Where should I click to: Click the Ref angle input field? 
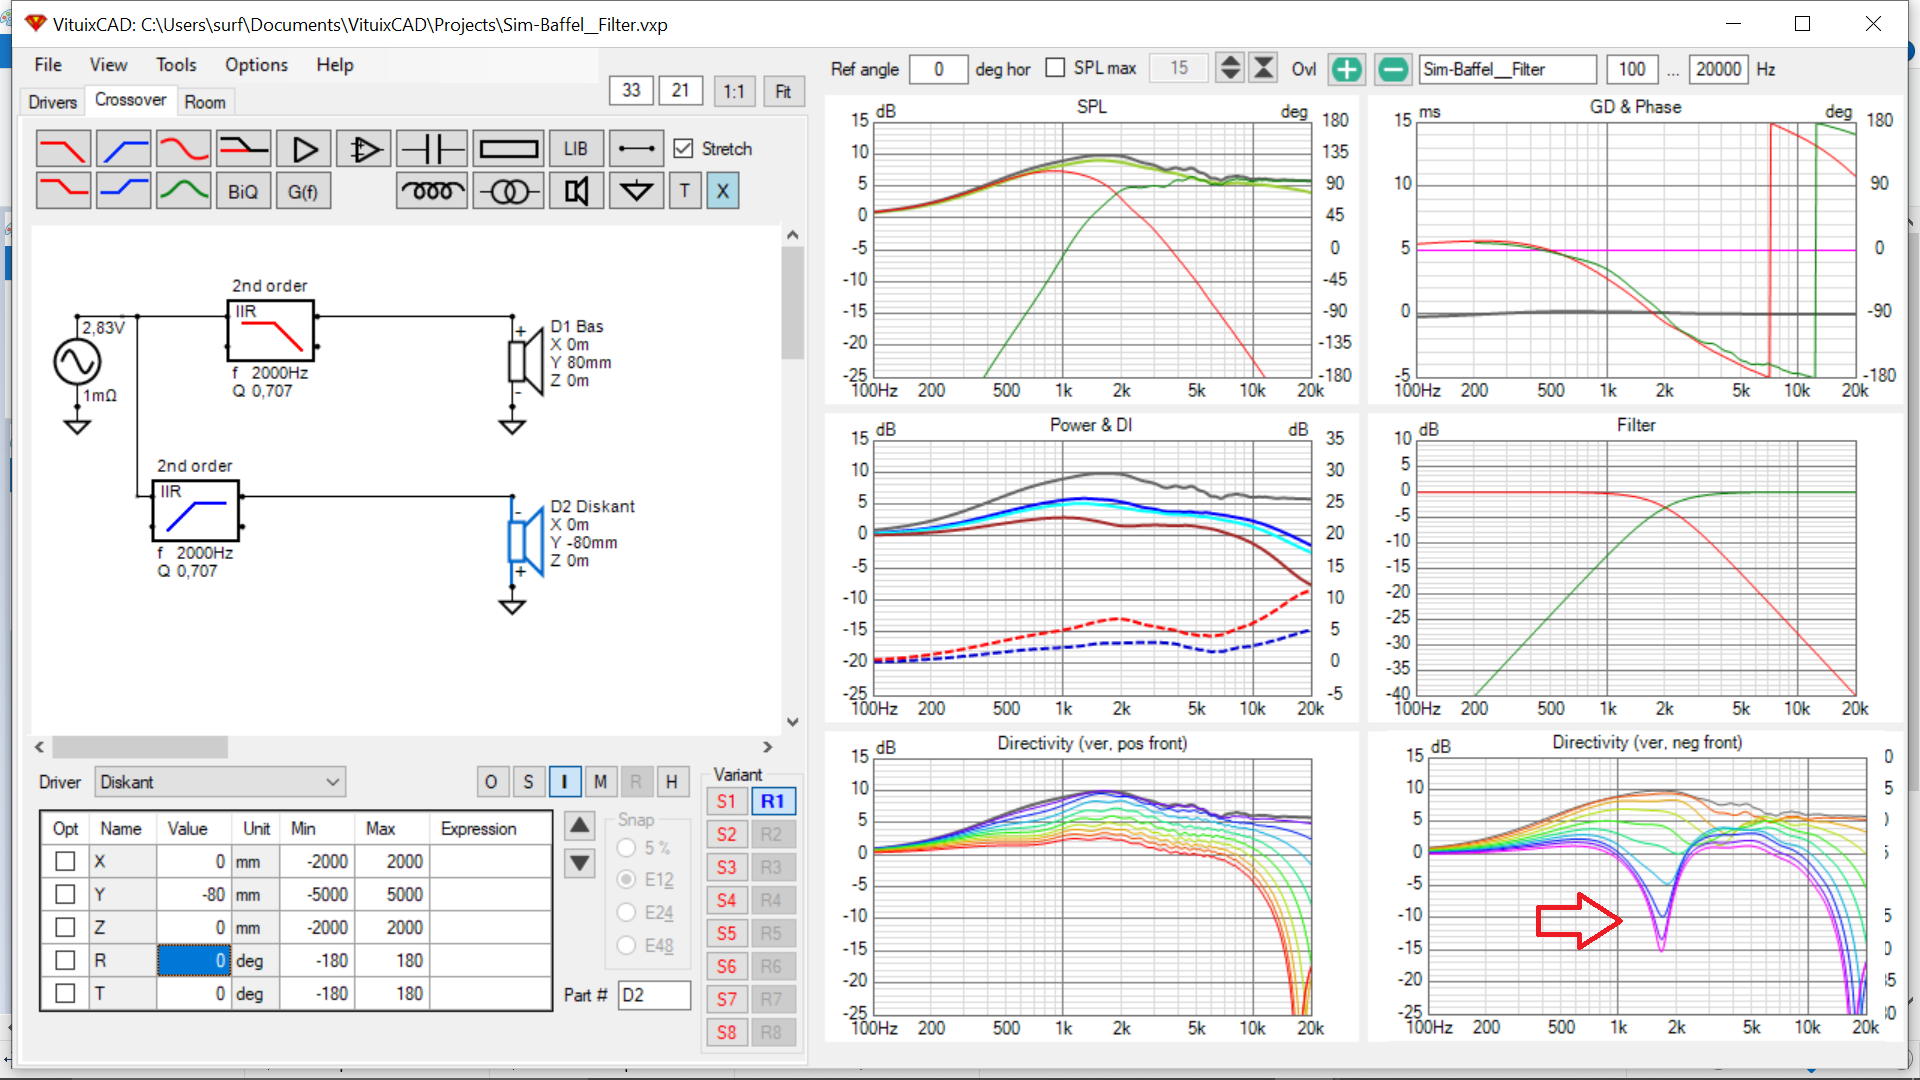tap(938, 69)
